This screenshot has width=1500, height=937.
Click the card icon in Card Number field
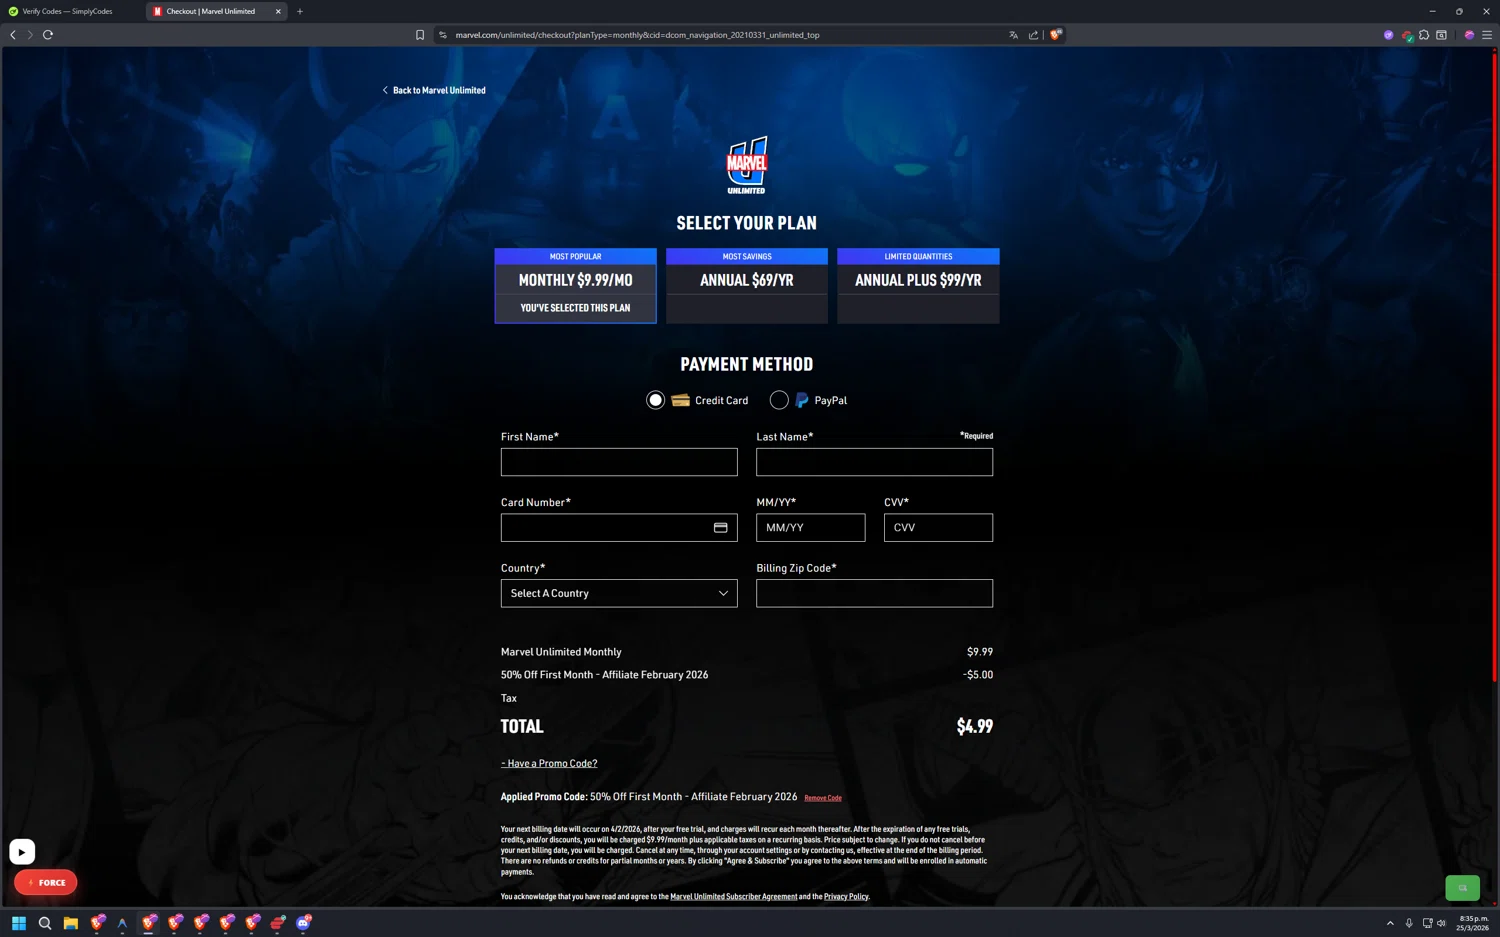(720, 528)
